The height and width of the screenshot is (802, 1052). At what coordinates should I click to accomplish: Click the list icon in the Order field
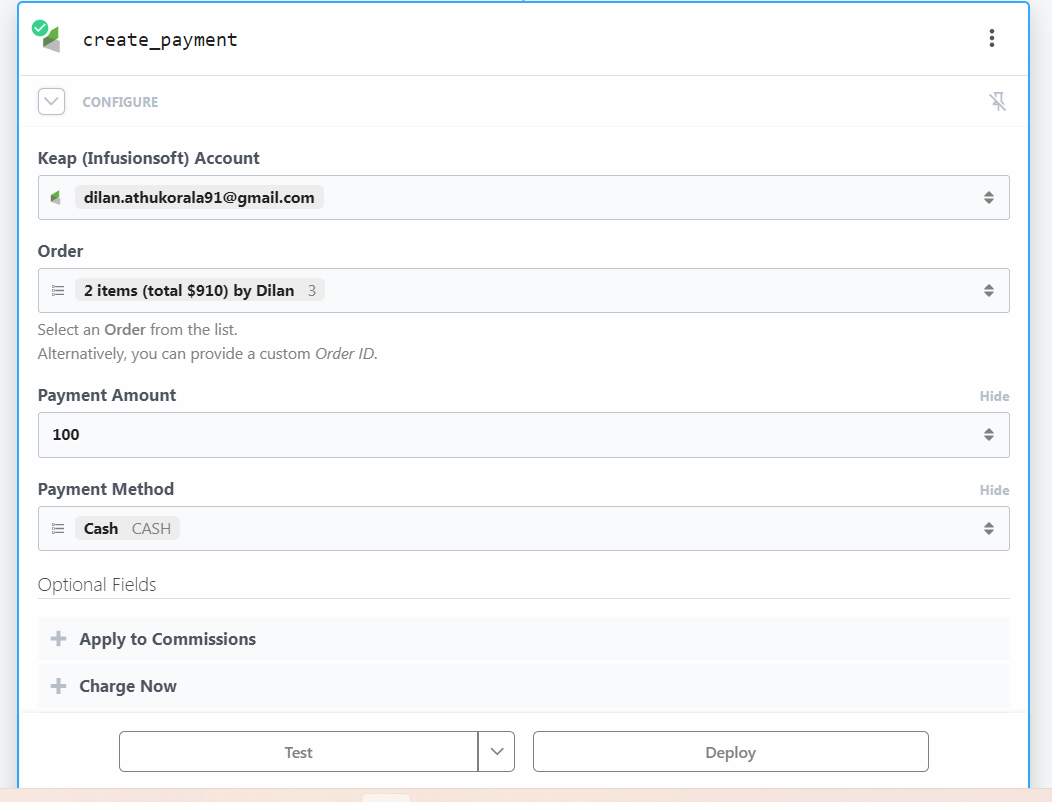(58, 291)
